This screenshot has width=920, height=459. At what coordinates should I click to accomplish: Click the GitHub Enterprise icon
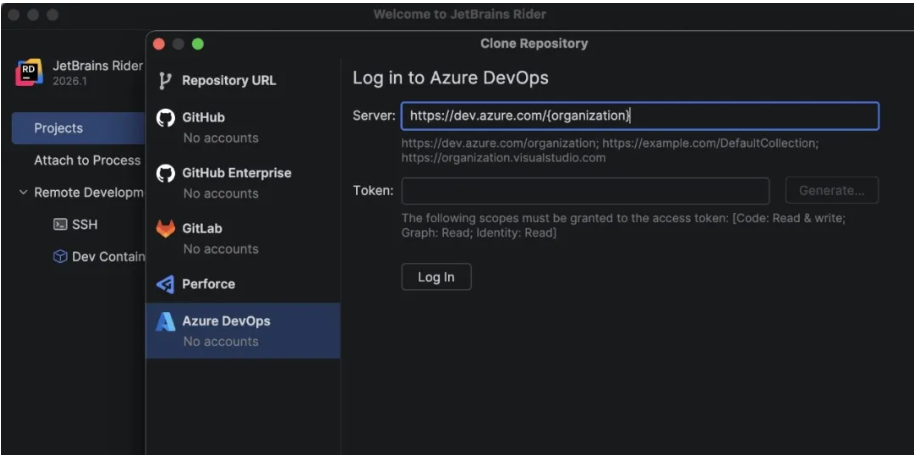point(166,174)
